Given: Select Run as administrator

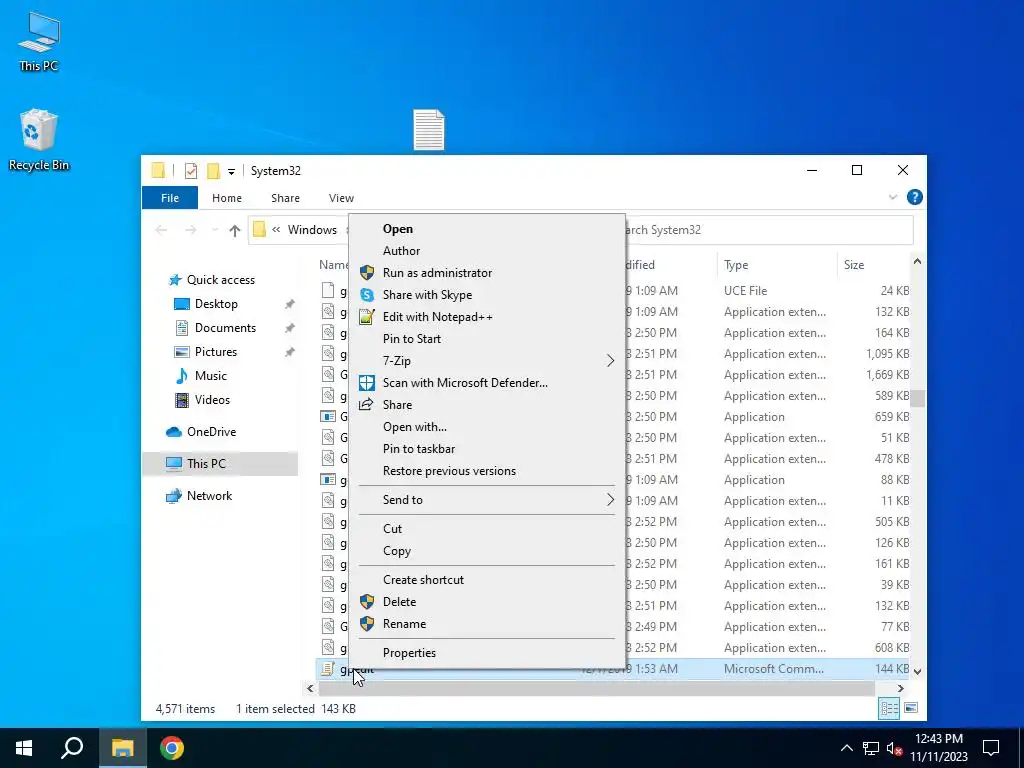Looking at the screenshot, I should [487, 273].
